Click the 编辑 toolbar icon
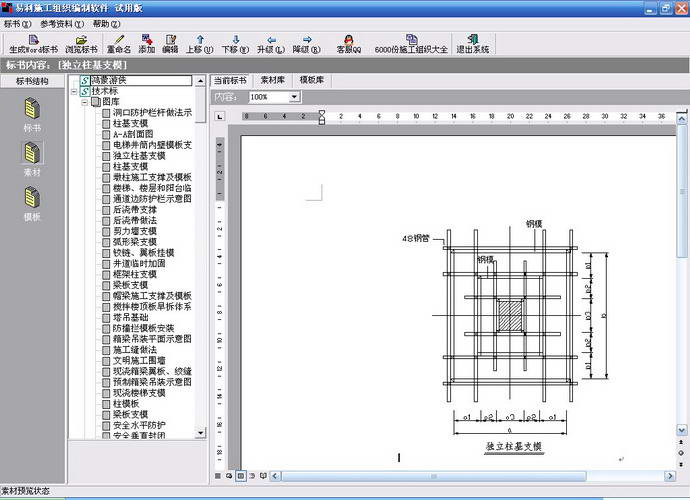This screenshot has width=690, height=500. [170, 44]
